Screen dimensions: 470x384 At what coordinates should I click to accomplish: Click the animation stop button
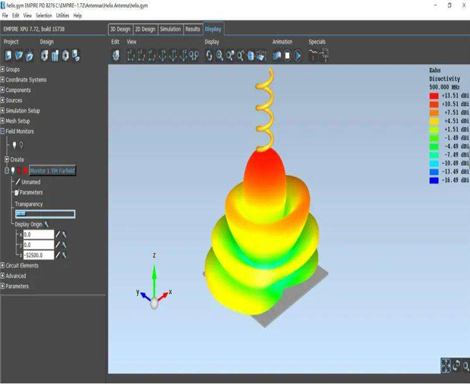(287, 56)
